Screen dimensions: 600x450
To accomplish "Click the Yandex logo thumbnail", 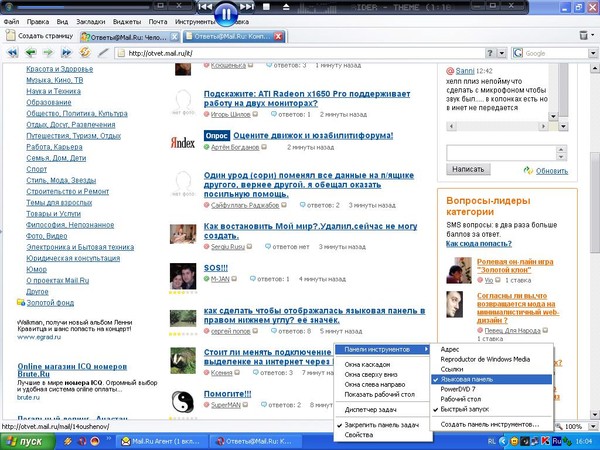I will click(x=183, y=143).
